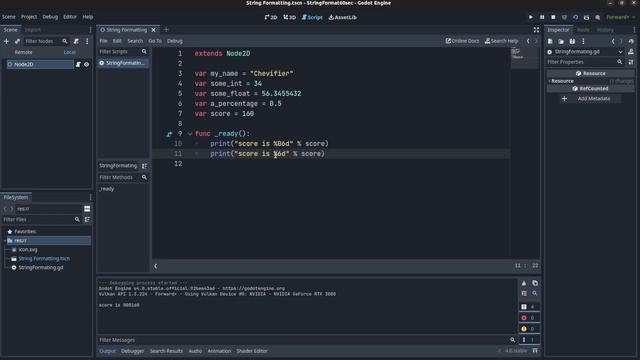Click the Filter Nodes search field

pos(46,41)
